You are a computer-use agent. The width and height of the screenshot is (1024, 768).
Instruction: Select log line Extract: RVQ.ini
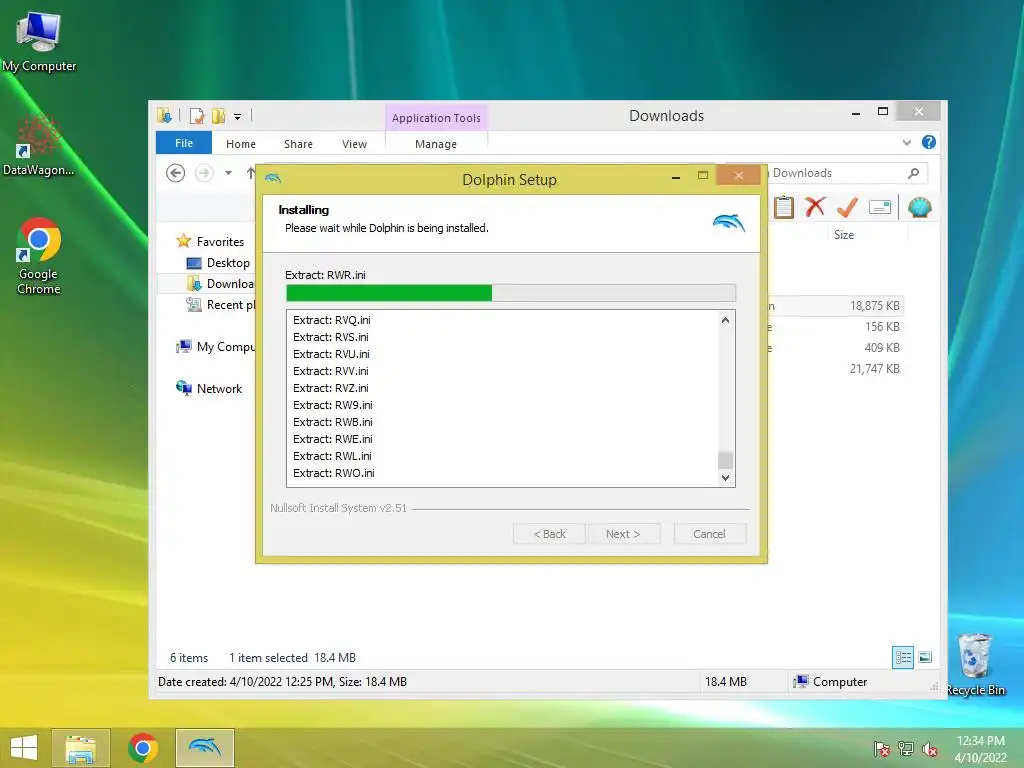point(332,320)
